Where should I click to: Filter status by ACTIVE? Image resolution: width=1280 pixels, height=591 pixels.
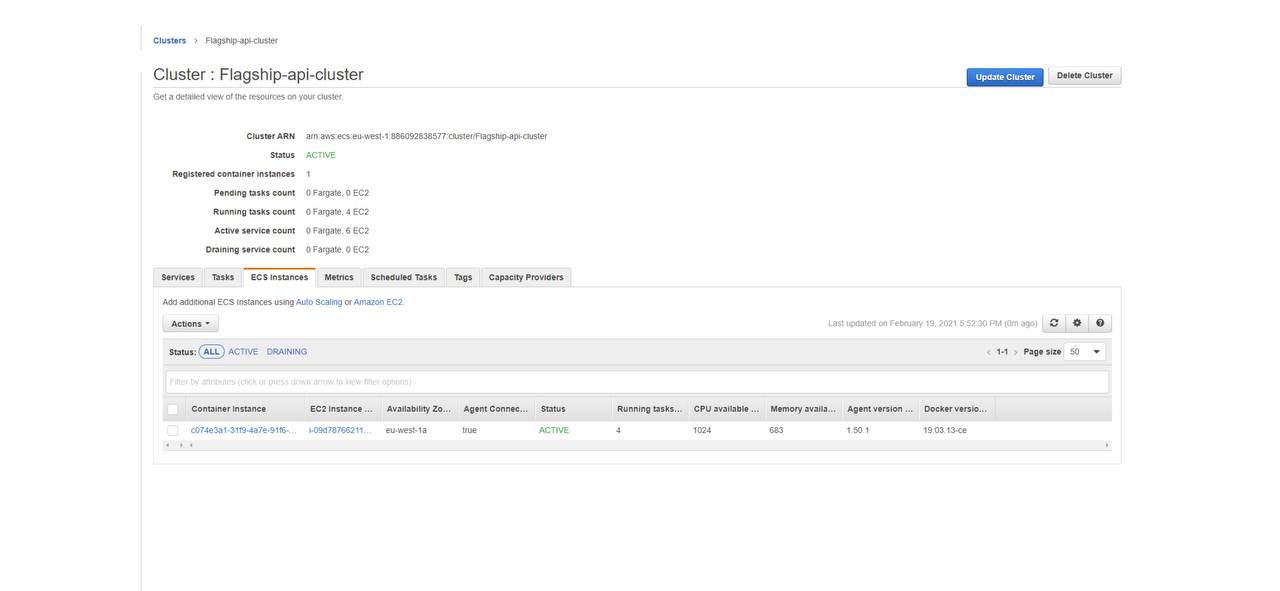pyautogui.click(x=243, y=352)
